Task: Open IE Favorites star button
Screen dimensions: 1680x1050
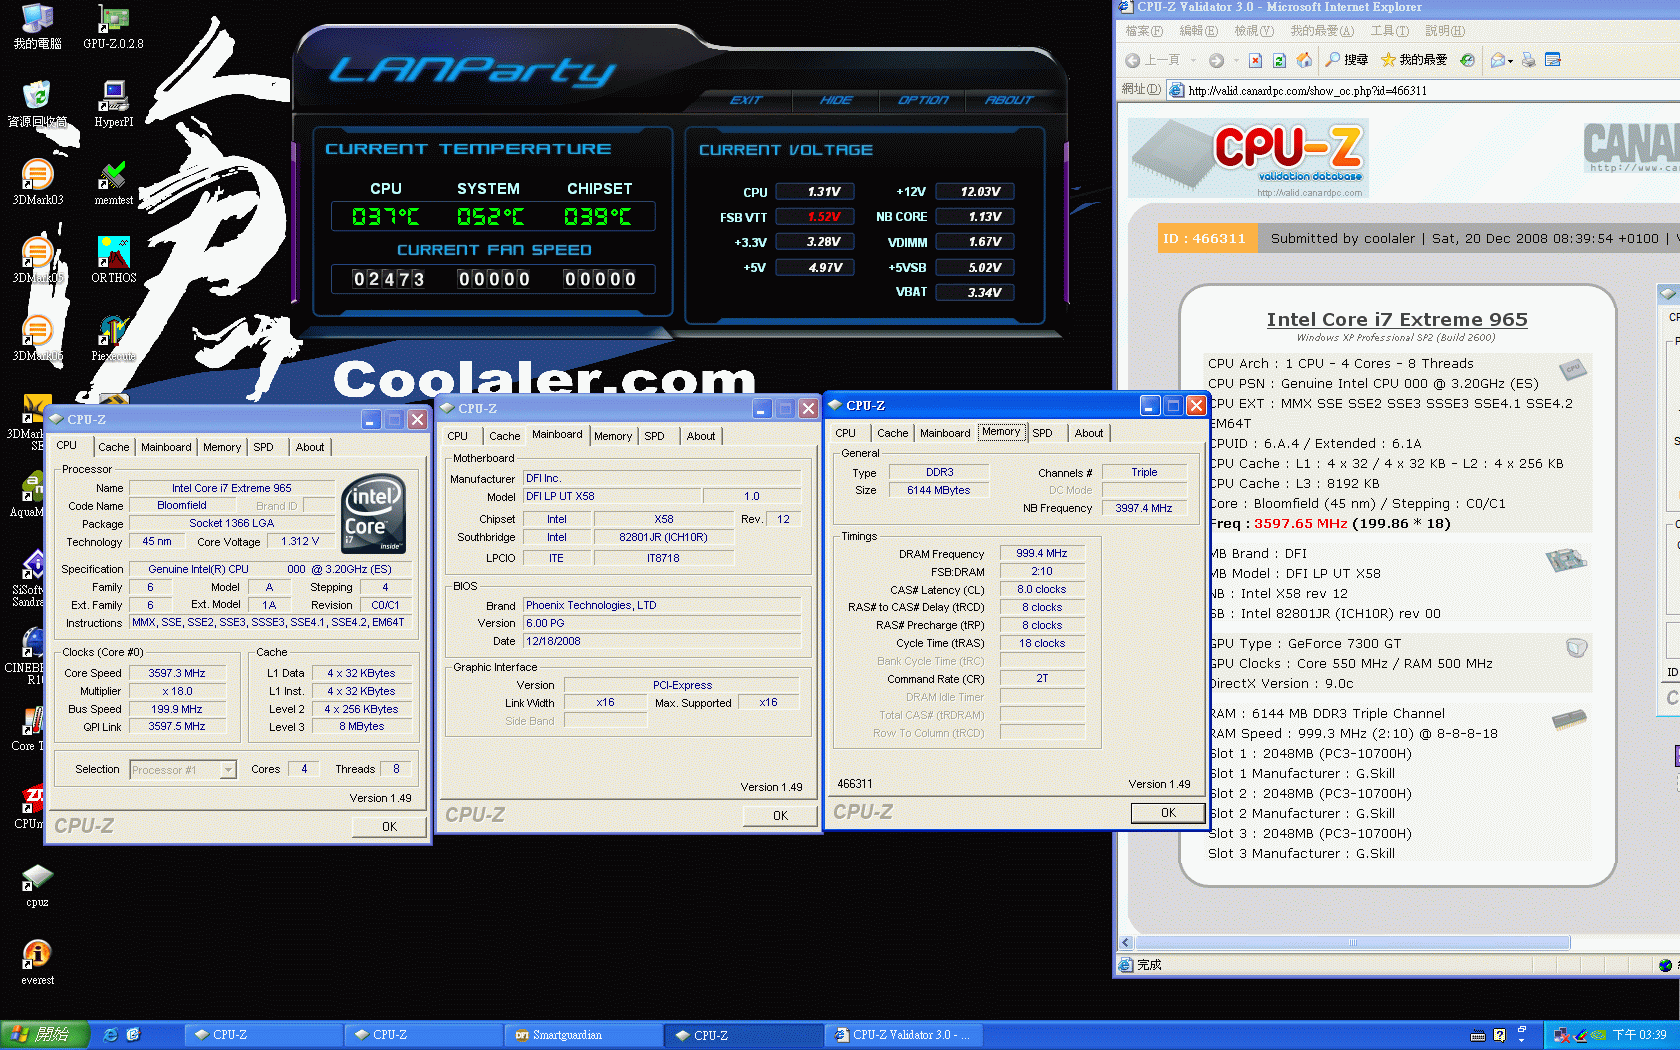Action: (1414, 60)
